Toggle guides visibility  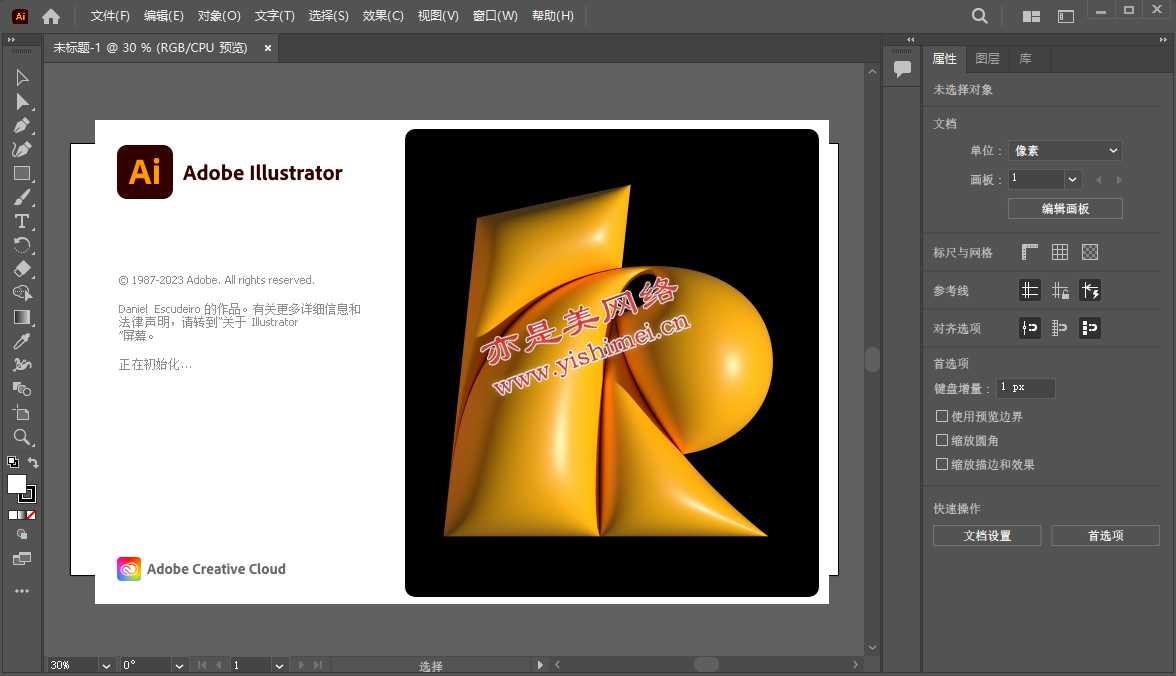pyautogui.click(x=1030, y=290)
